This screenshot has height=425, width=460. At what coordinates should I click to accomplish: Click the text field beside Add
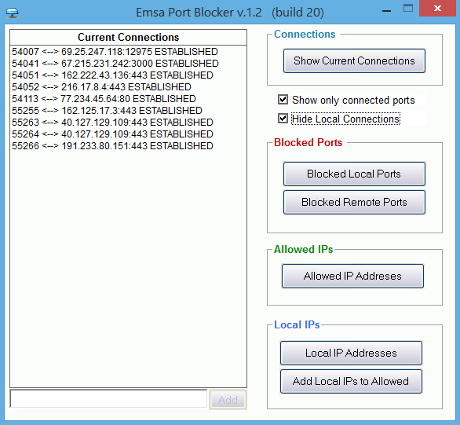(x=108, y=399)
